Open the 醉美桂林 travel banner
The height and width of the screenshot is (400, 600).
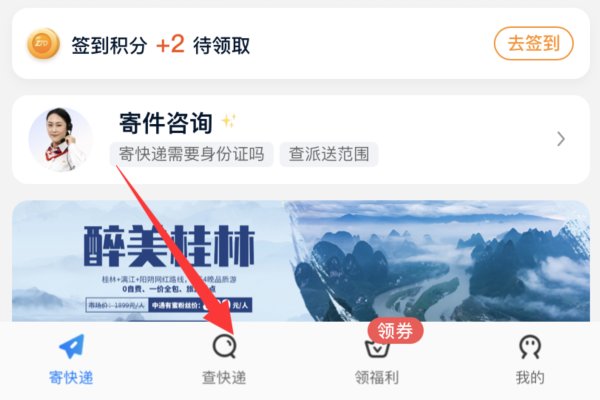point(301,261)
